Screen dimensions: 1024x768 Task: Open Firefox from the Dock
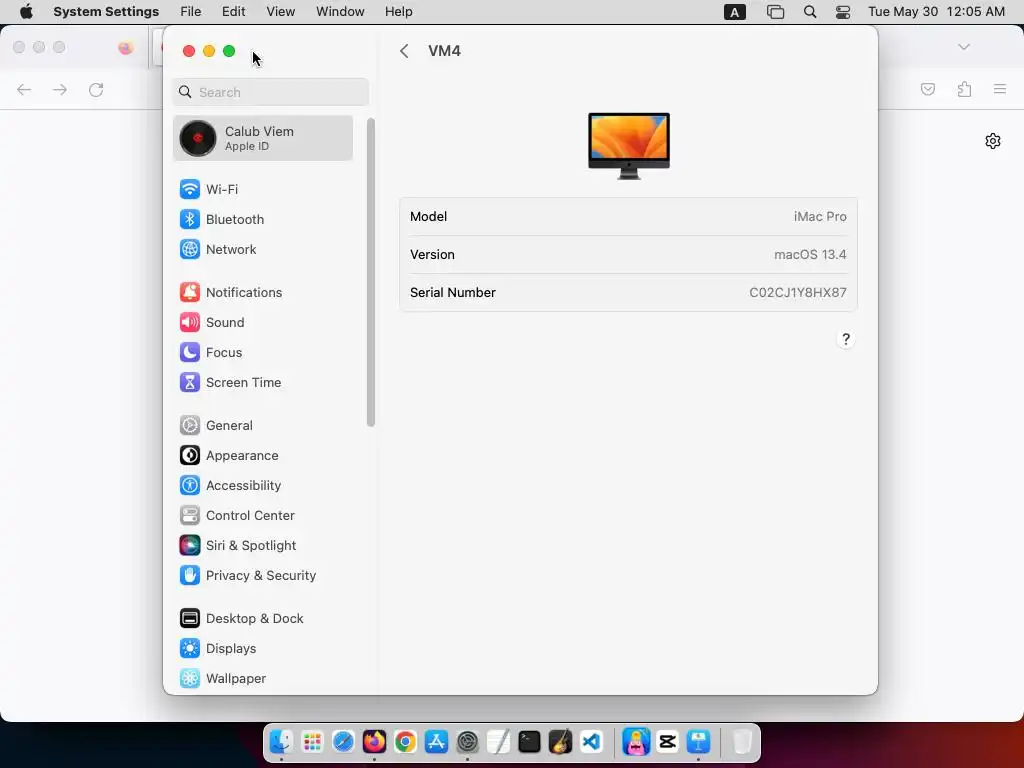(x=374, y=742)
